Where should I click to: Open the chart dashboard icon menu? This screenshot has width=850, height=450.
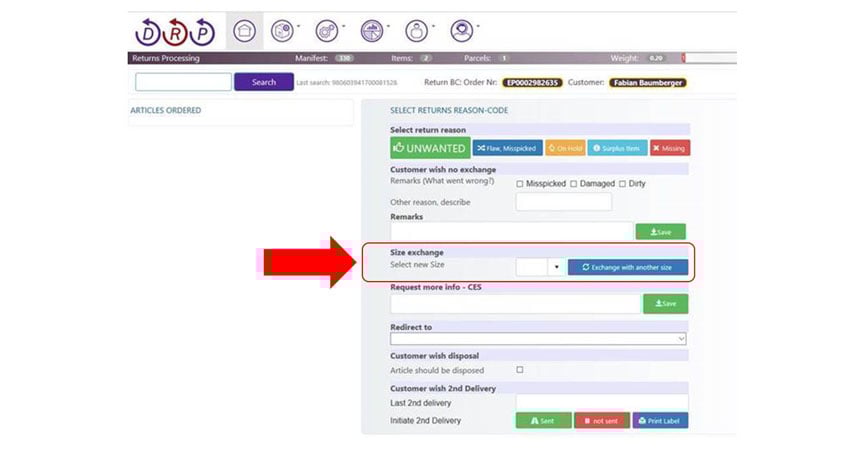[372, 31]
